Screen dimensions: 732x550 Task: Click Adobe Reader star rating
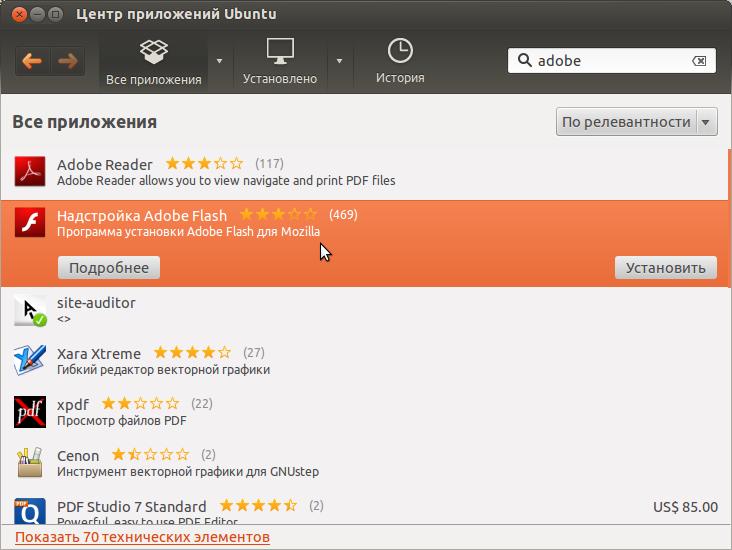pos(204,163)
